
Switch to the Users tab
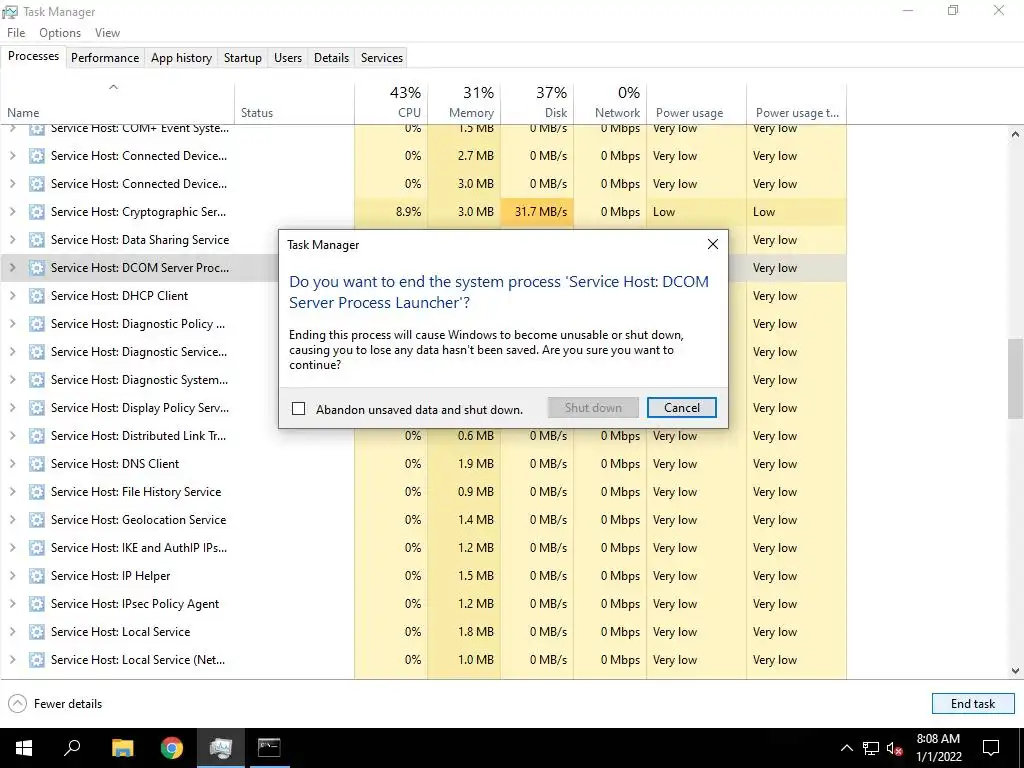pyautogui.click(x=287, y=57)
